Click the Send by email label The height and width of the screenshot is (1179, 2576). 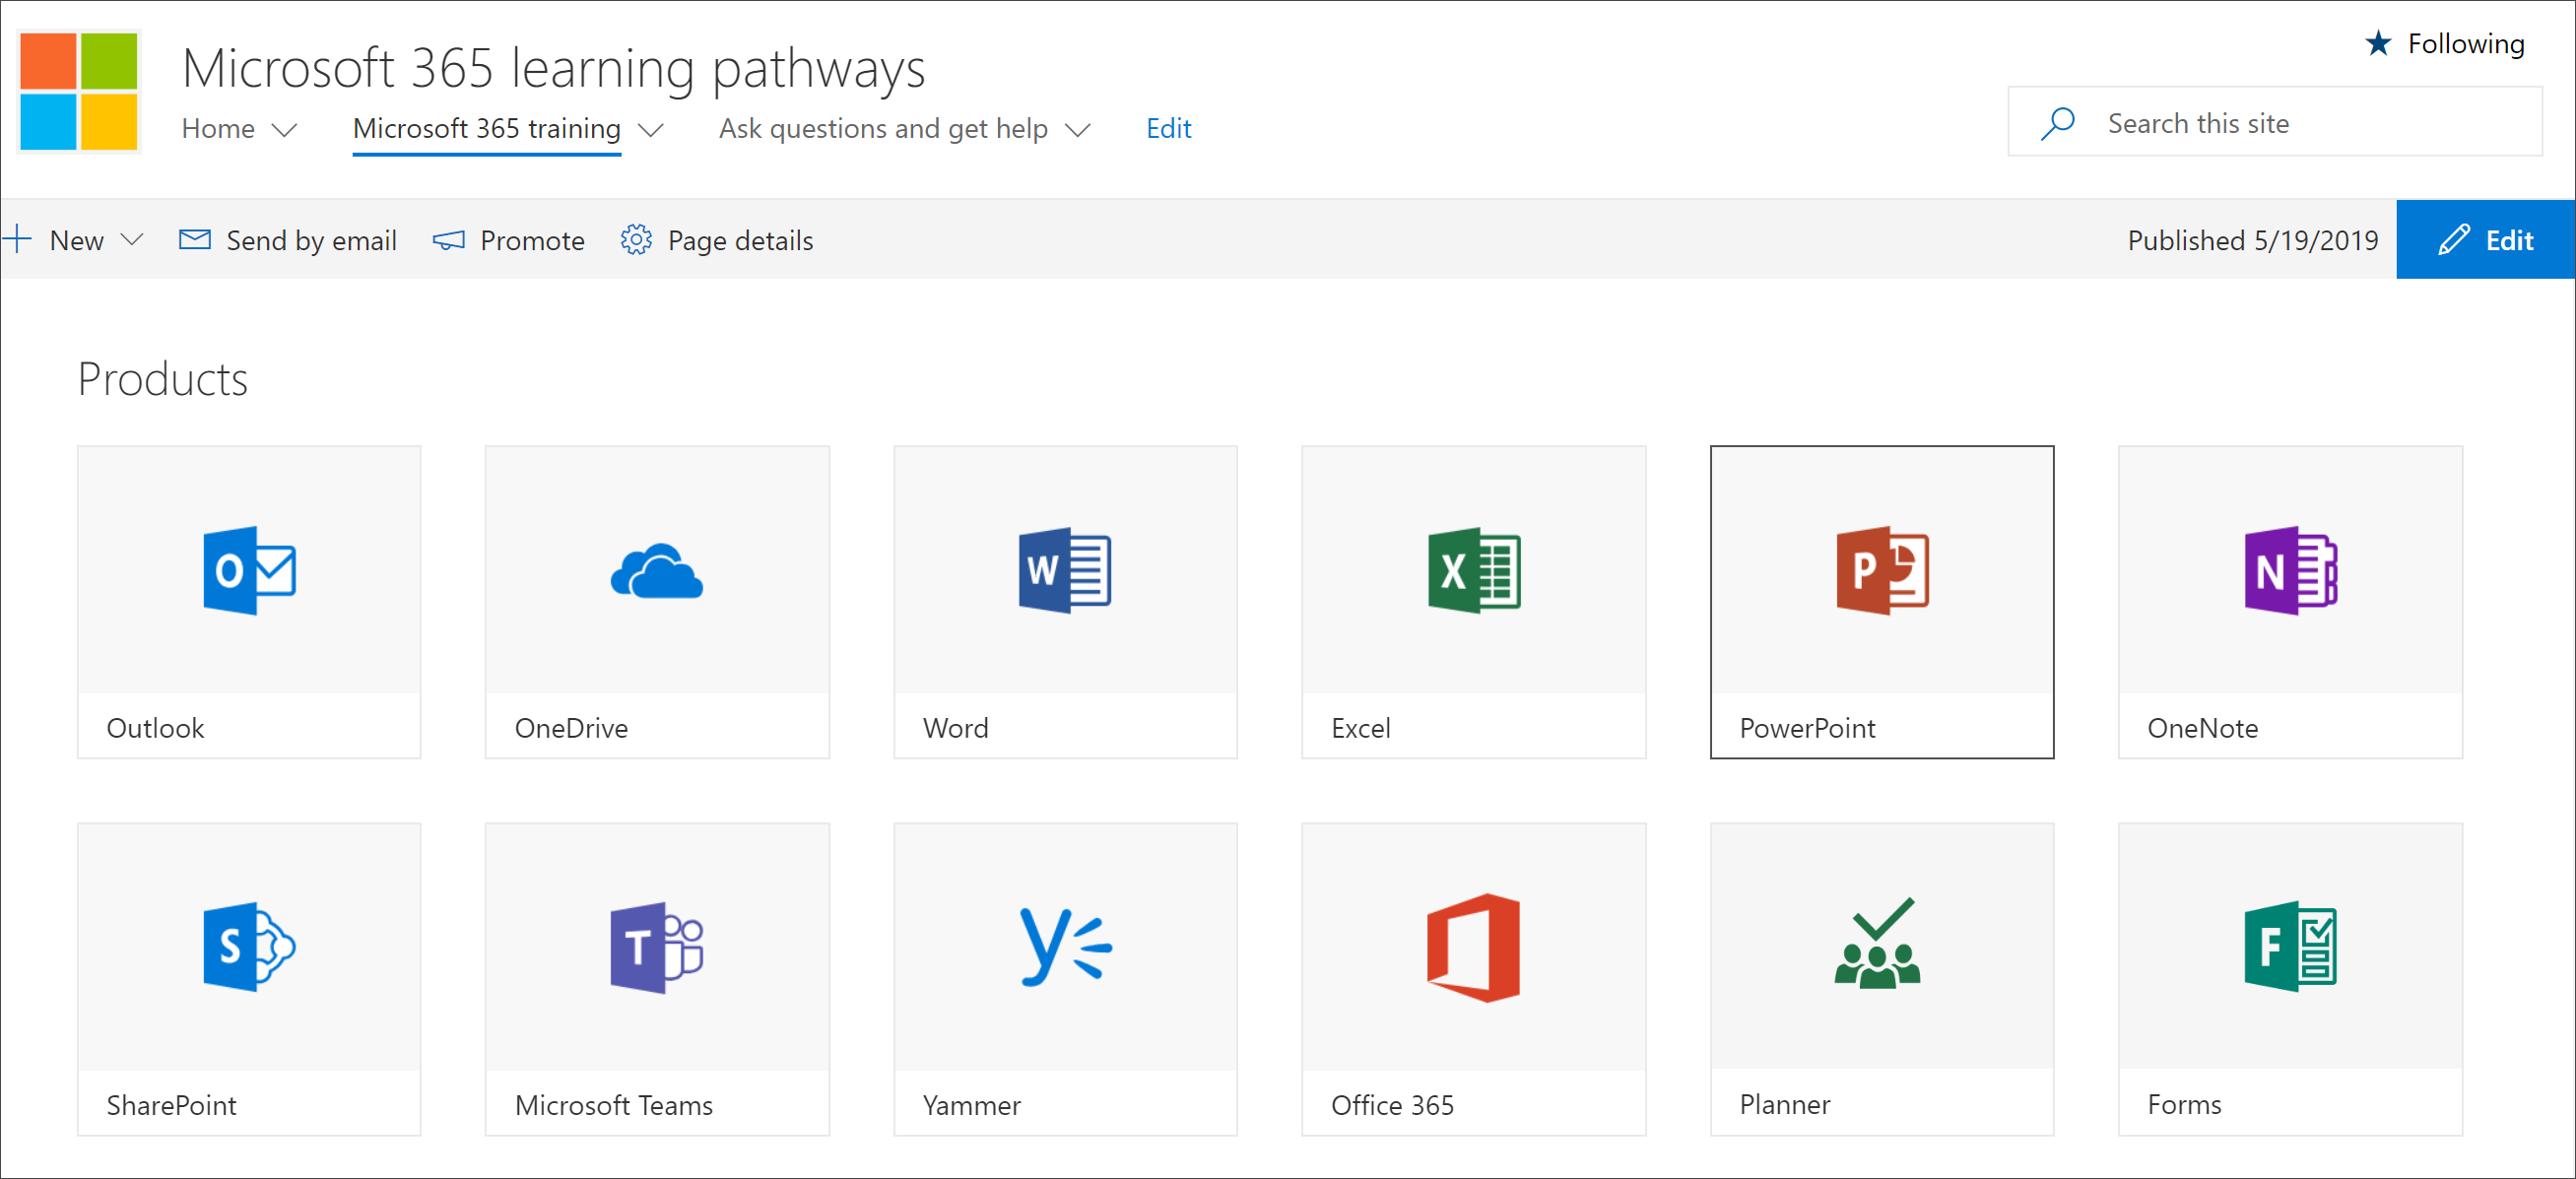click(x=311, y=241)
